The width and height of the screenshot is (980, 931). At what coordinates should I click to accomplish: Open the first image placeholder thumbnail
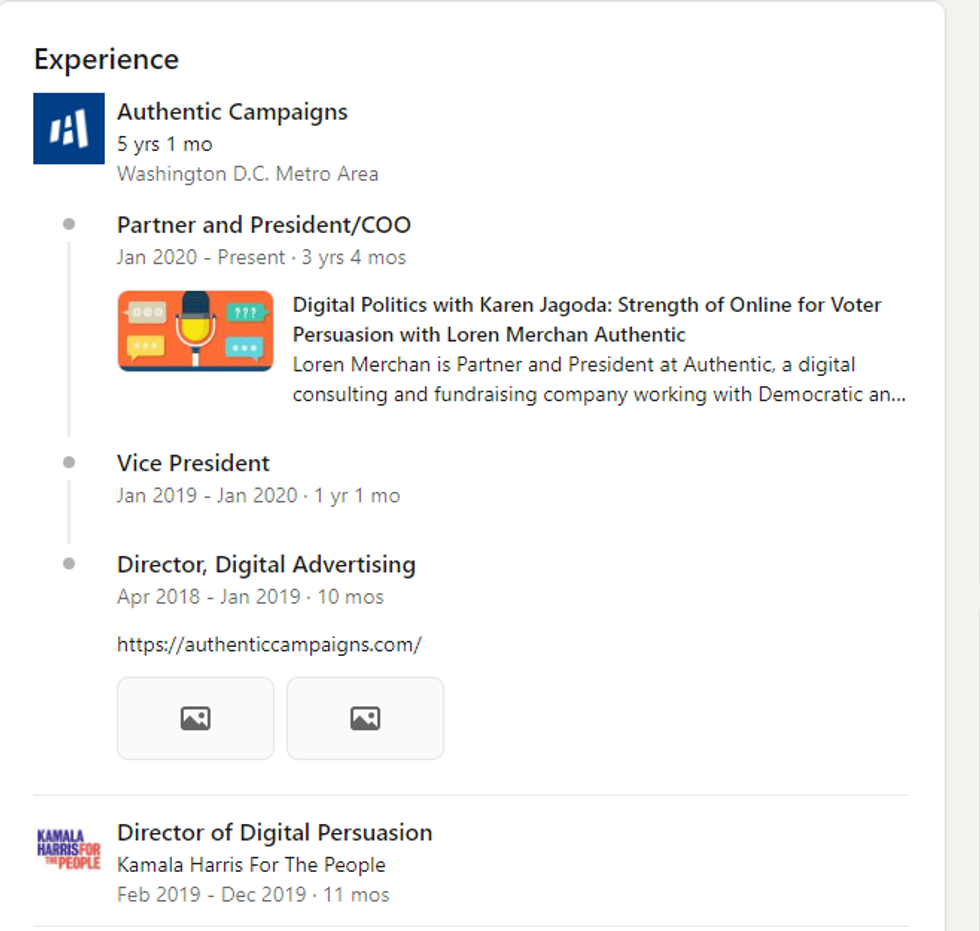click(195, 718)
